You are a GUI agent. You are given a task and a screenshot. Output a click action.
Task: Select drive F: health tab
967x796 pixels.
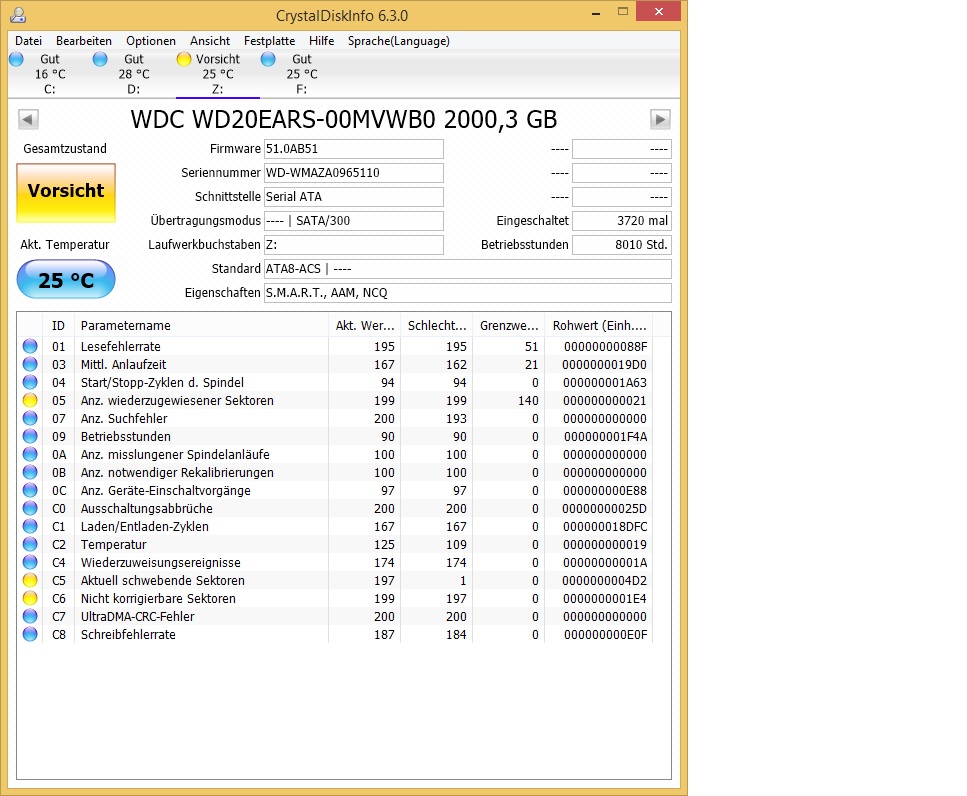[x=302, y=74]
